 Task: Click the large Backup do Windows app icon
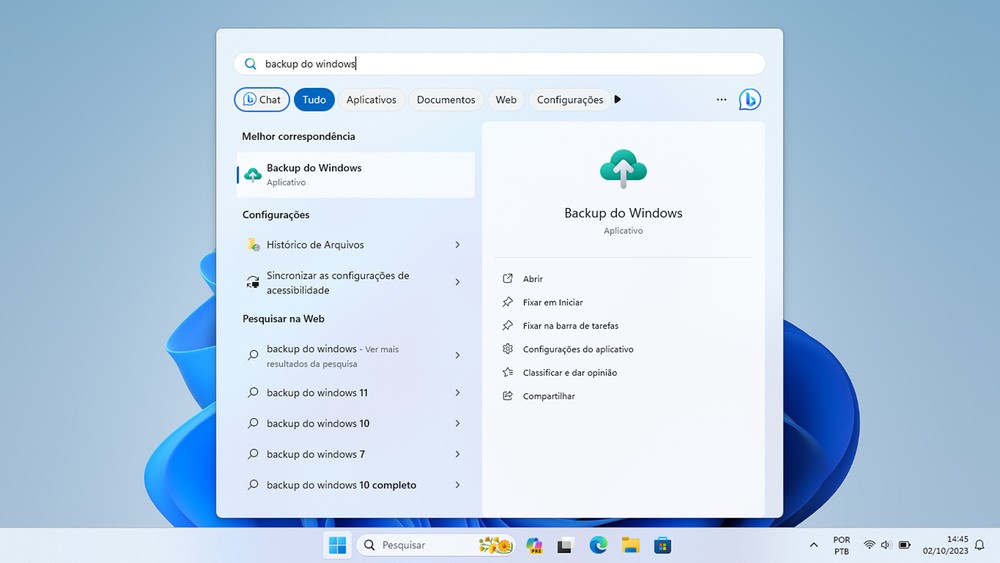(623, 169)
